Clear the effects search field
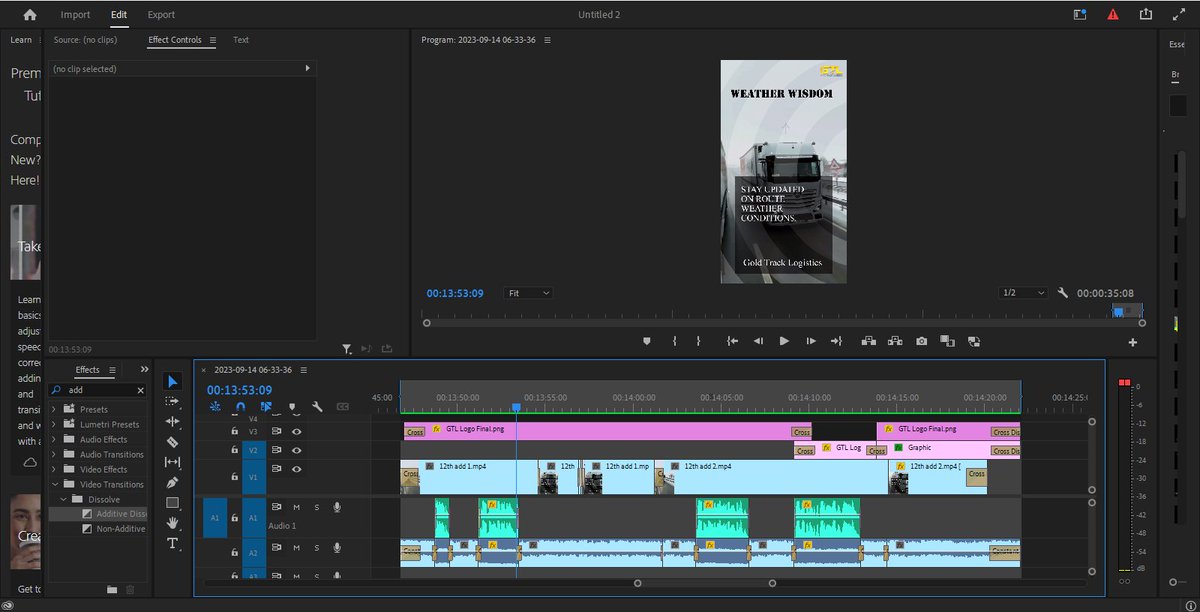The width and height of the screenshot is (1200, 612). 140,390
